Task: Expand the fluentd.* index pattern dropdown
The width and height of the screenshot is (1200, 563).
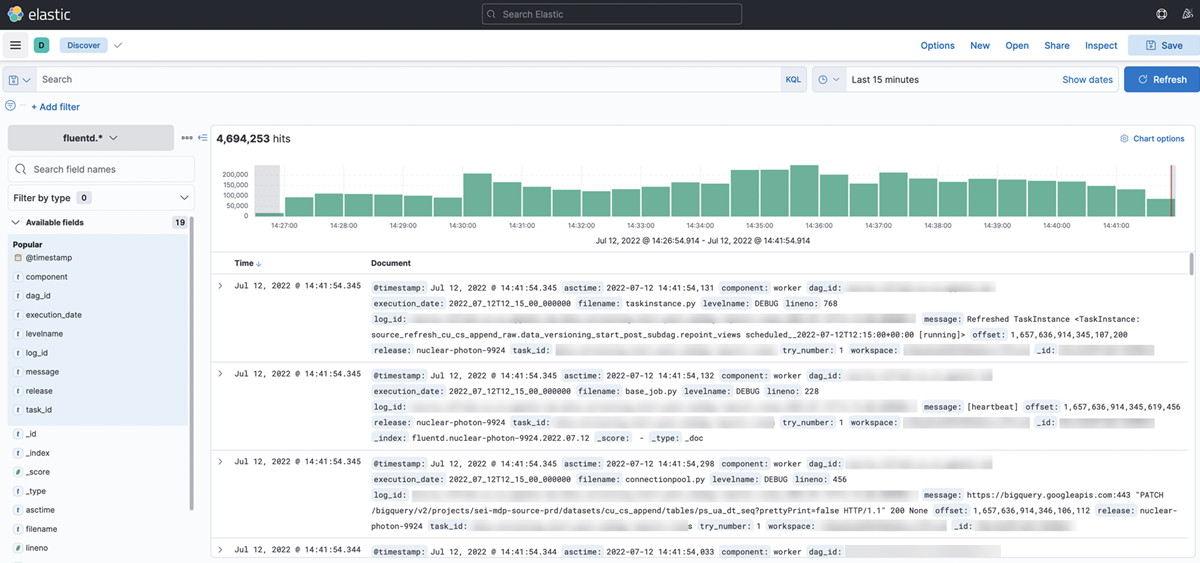Action: 91,138
